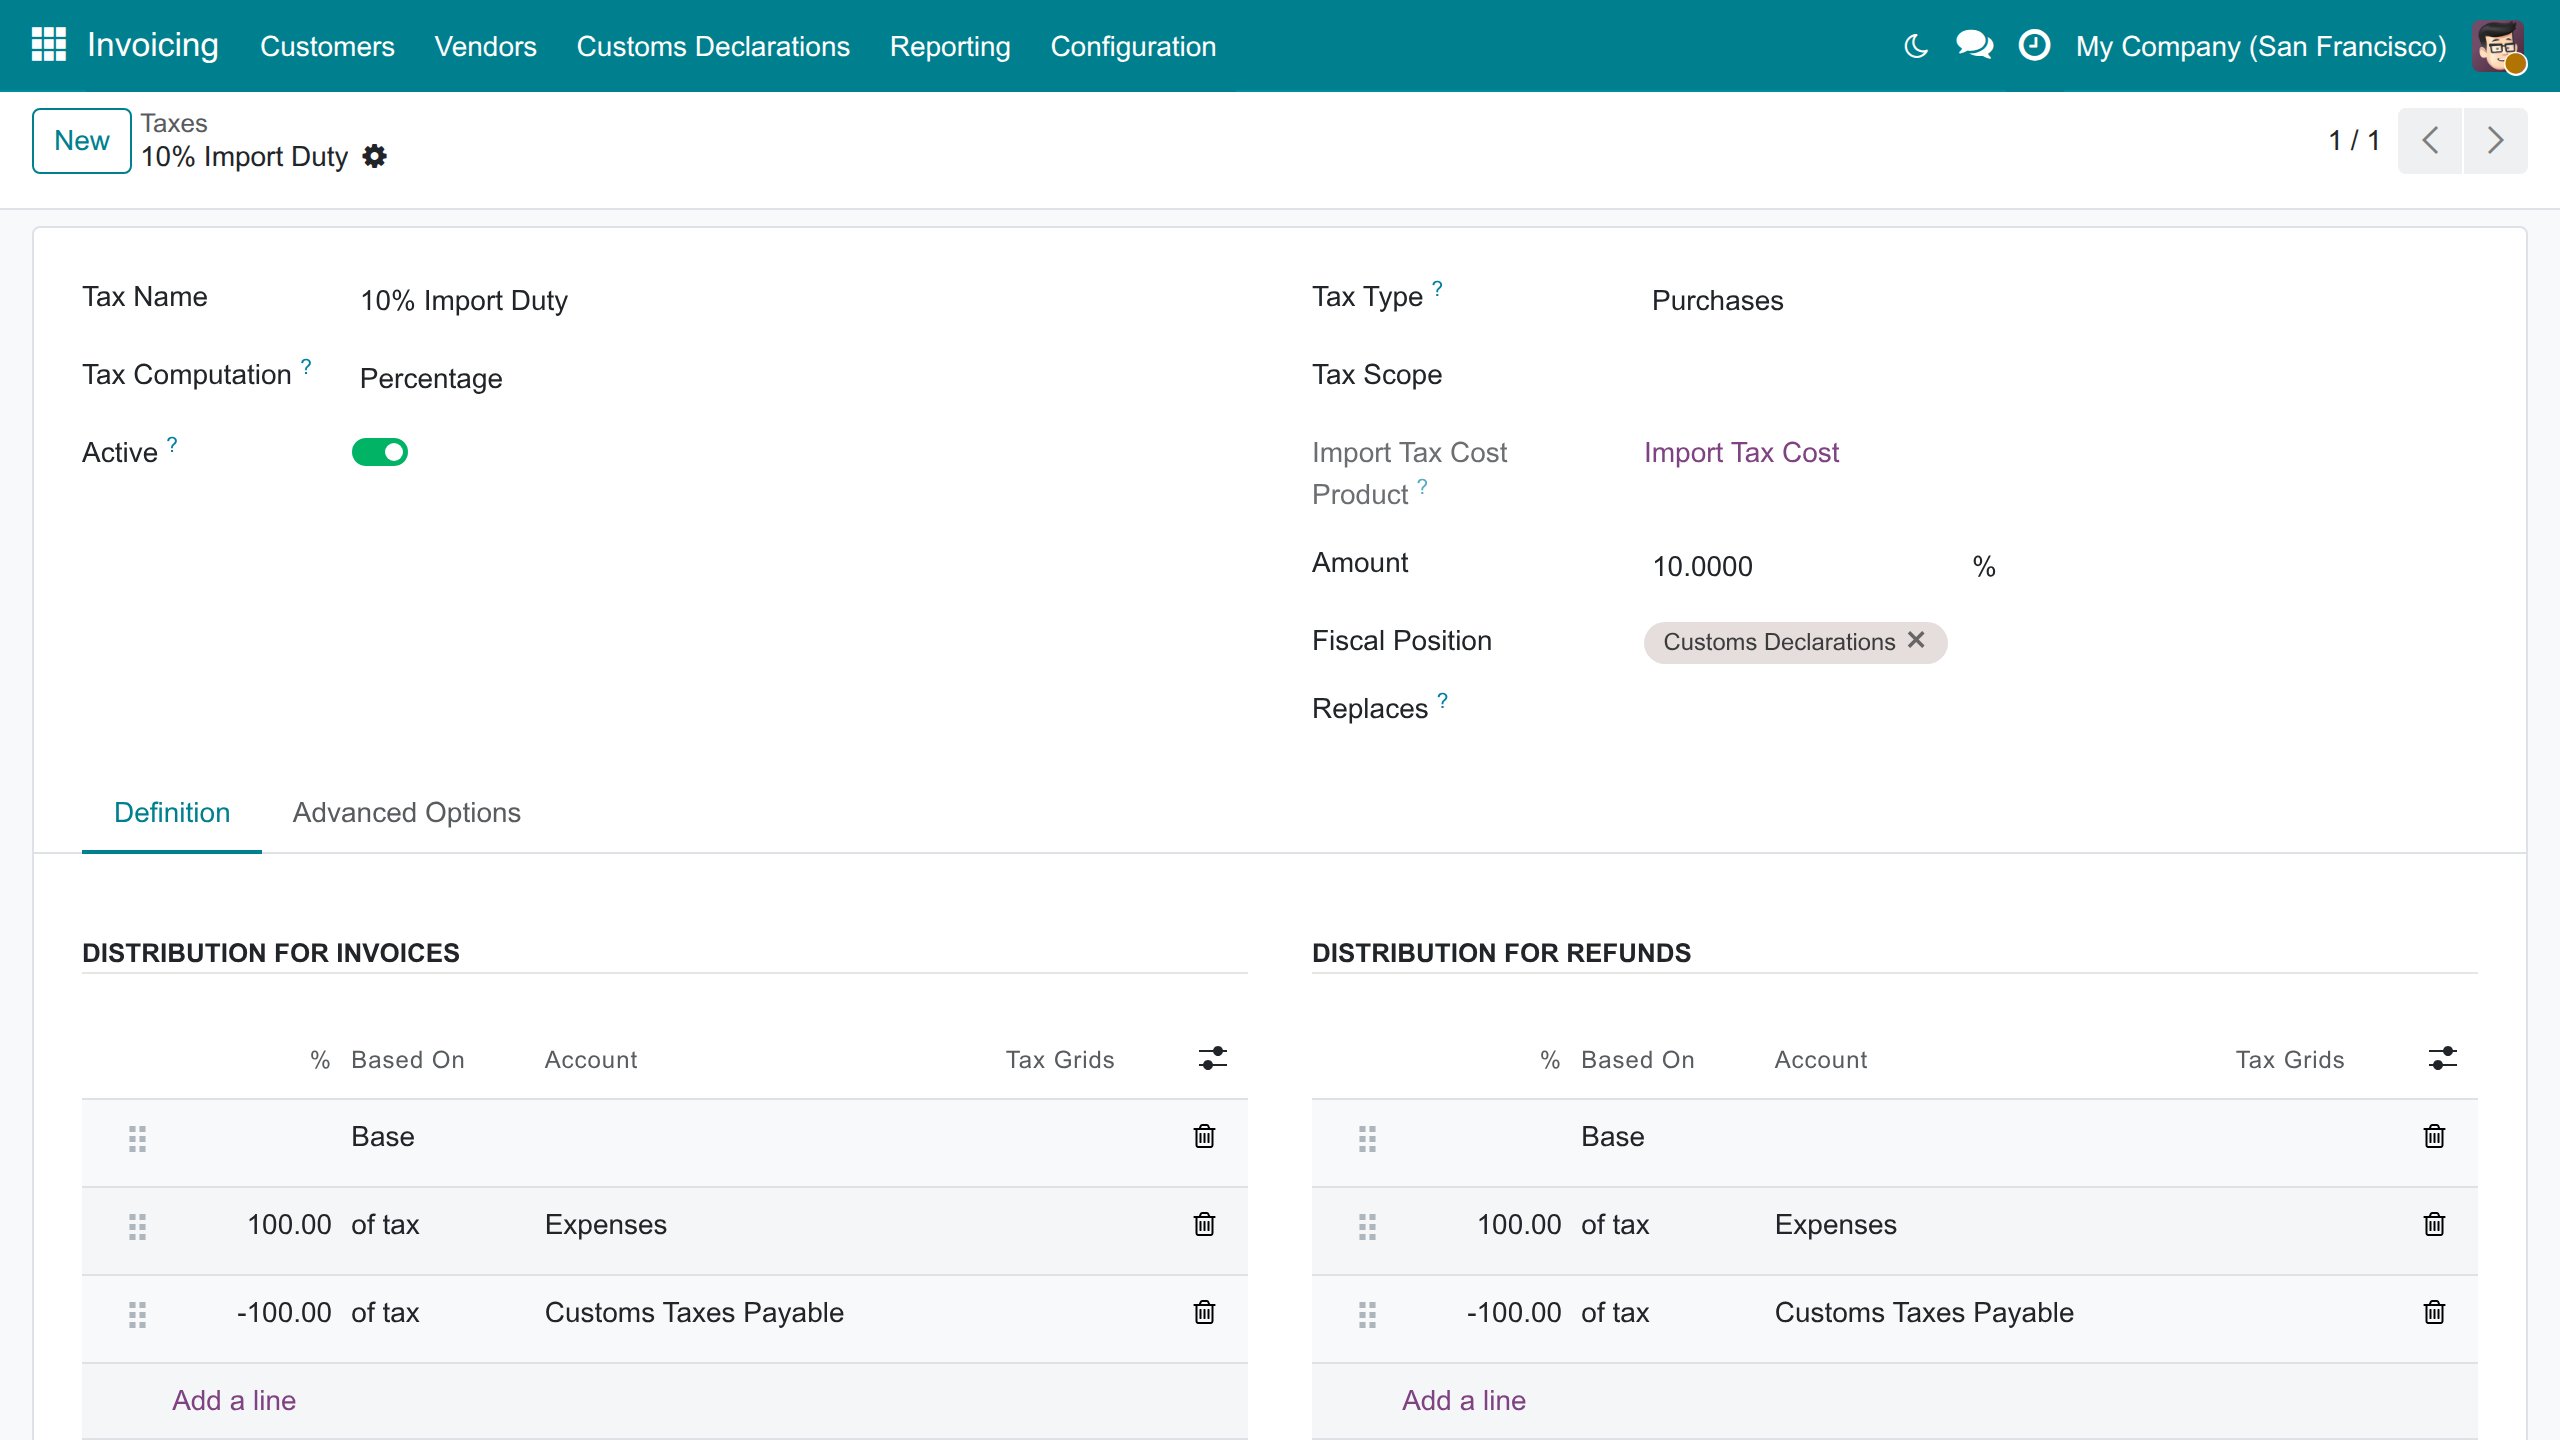Screen dimensions: 2560x1440
Task: Open the apps grid menu icon
Action: [x=48, y=45]
